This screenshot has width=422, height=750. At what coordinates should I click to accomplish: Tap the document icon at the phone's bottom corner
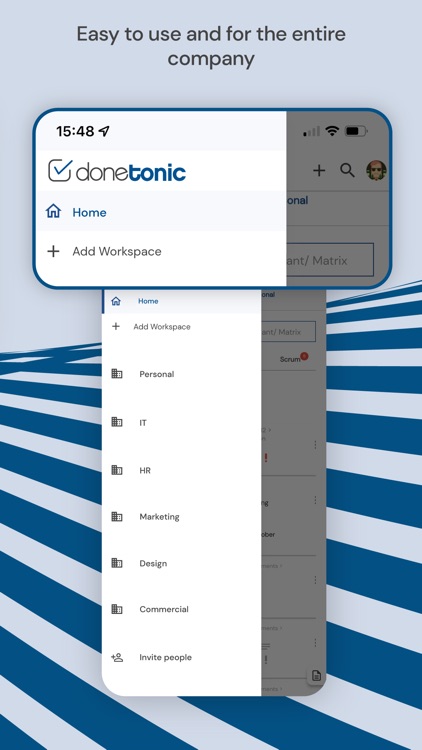[x=316, y=675]
